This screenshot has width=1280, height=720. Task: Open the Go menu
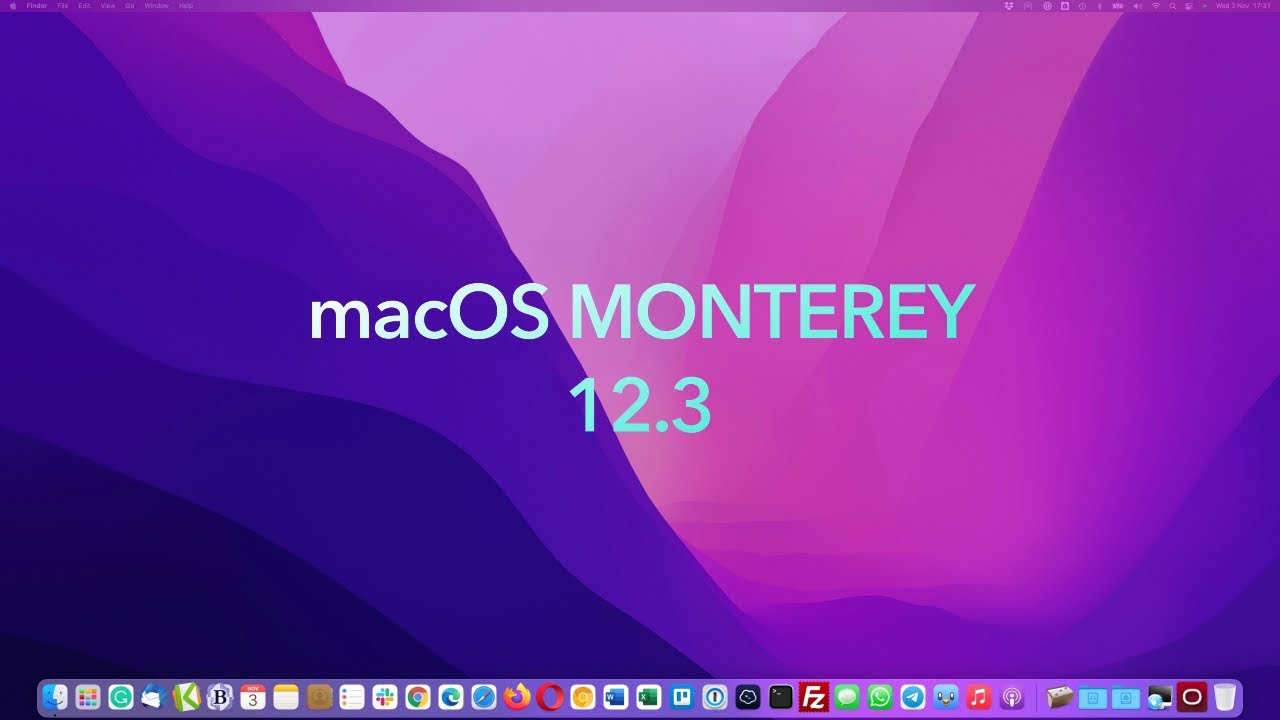click(x=129, y=6)
